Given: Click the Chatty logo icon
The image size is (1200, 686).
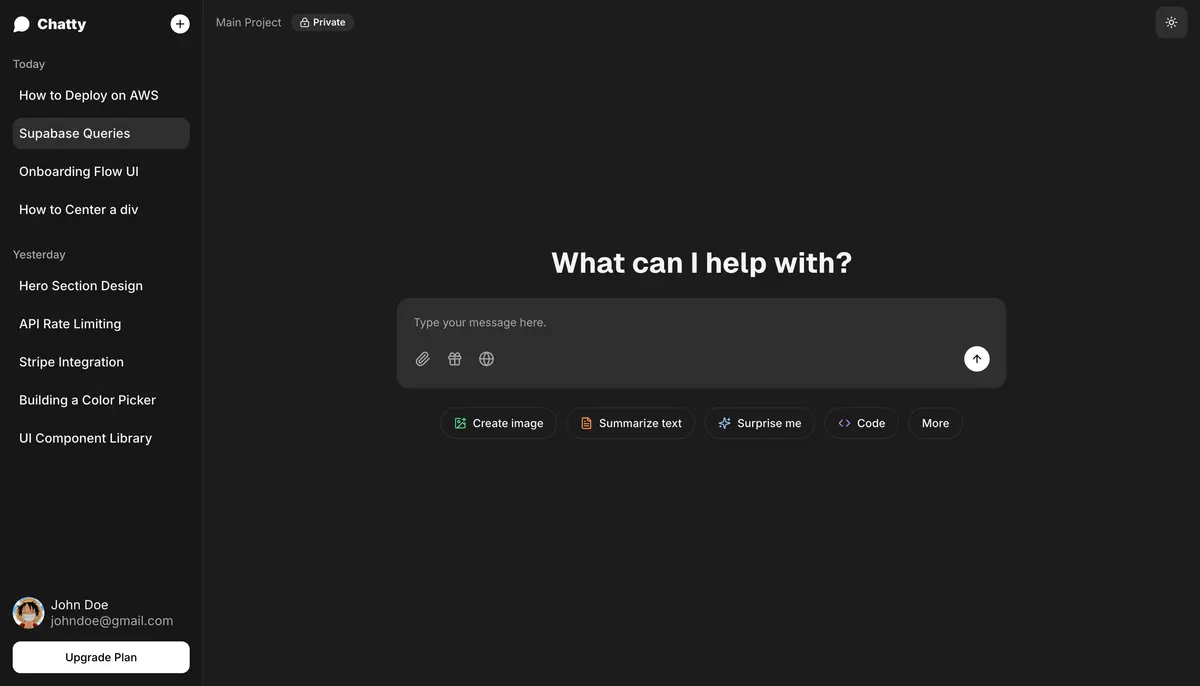Looking at the screenshot, I should pyautogui.click(x=21, y=24).
